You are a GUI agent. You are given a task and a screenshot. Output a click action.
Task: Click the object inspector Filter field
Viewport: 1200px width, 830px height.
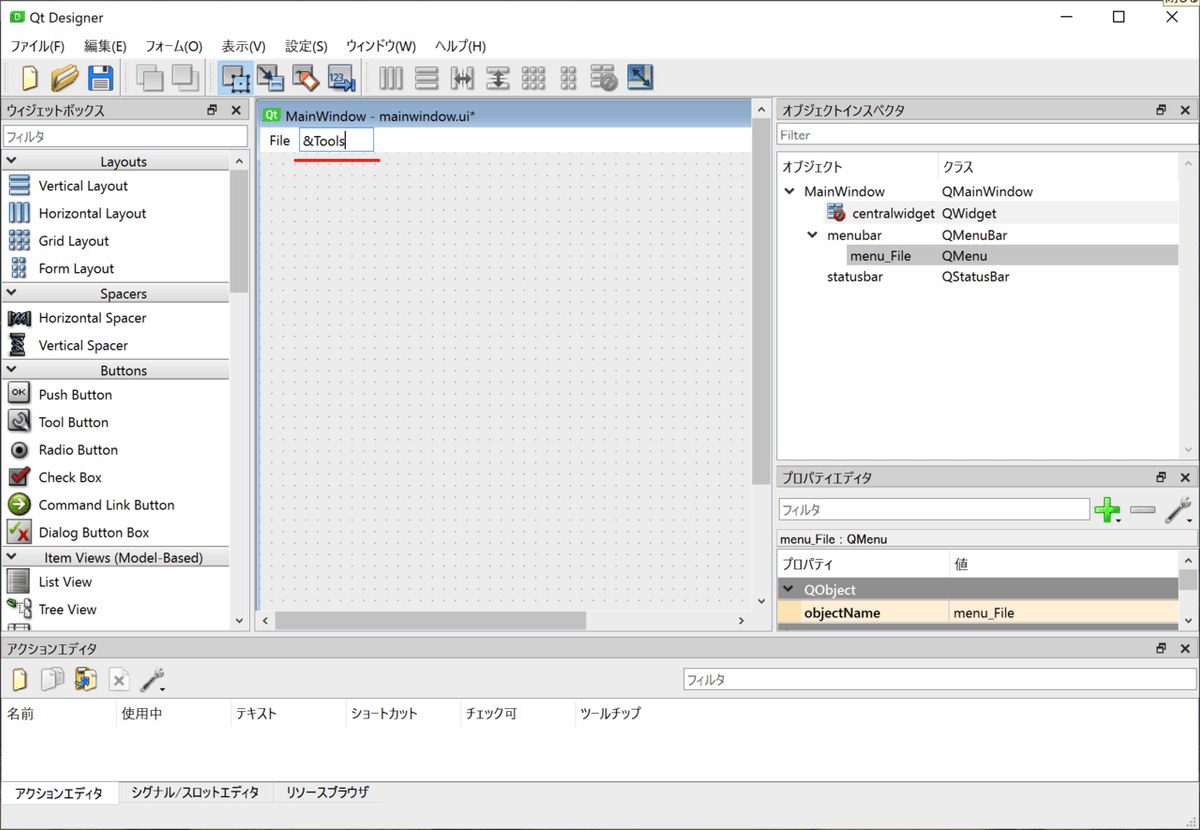click(x=986, y=135)
